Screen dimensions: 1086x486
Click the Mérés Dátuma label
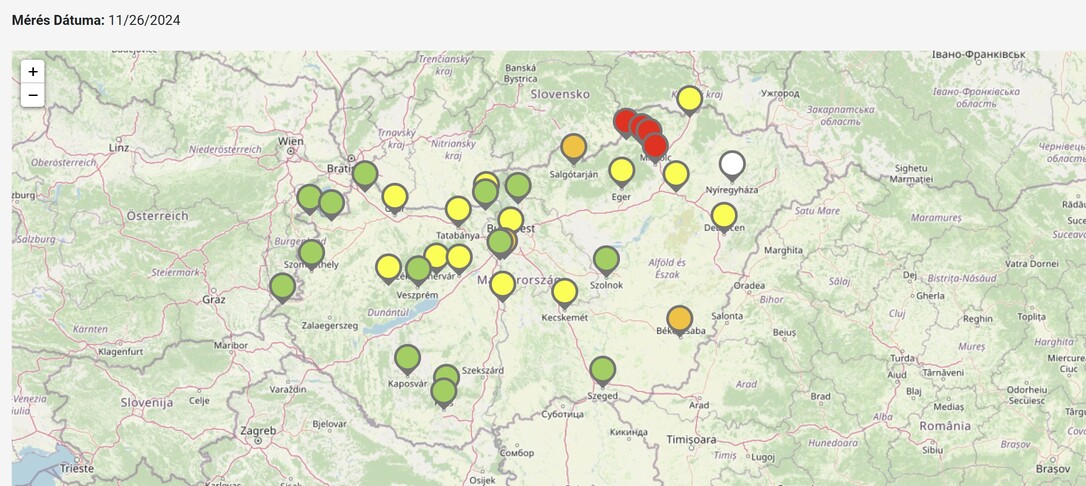pos(58,20)
